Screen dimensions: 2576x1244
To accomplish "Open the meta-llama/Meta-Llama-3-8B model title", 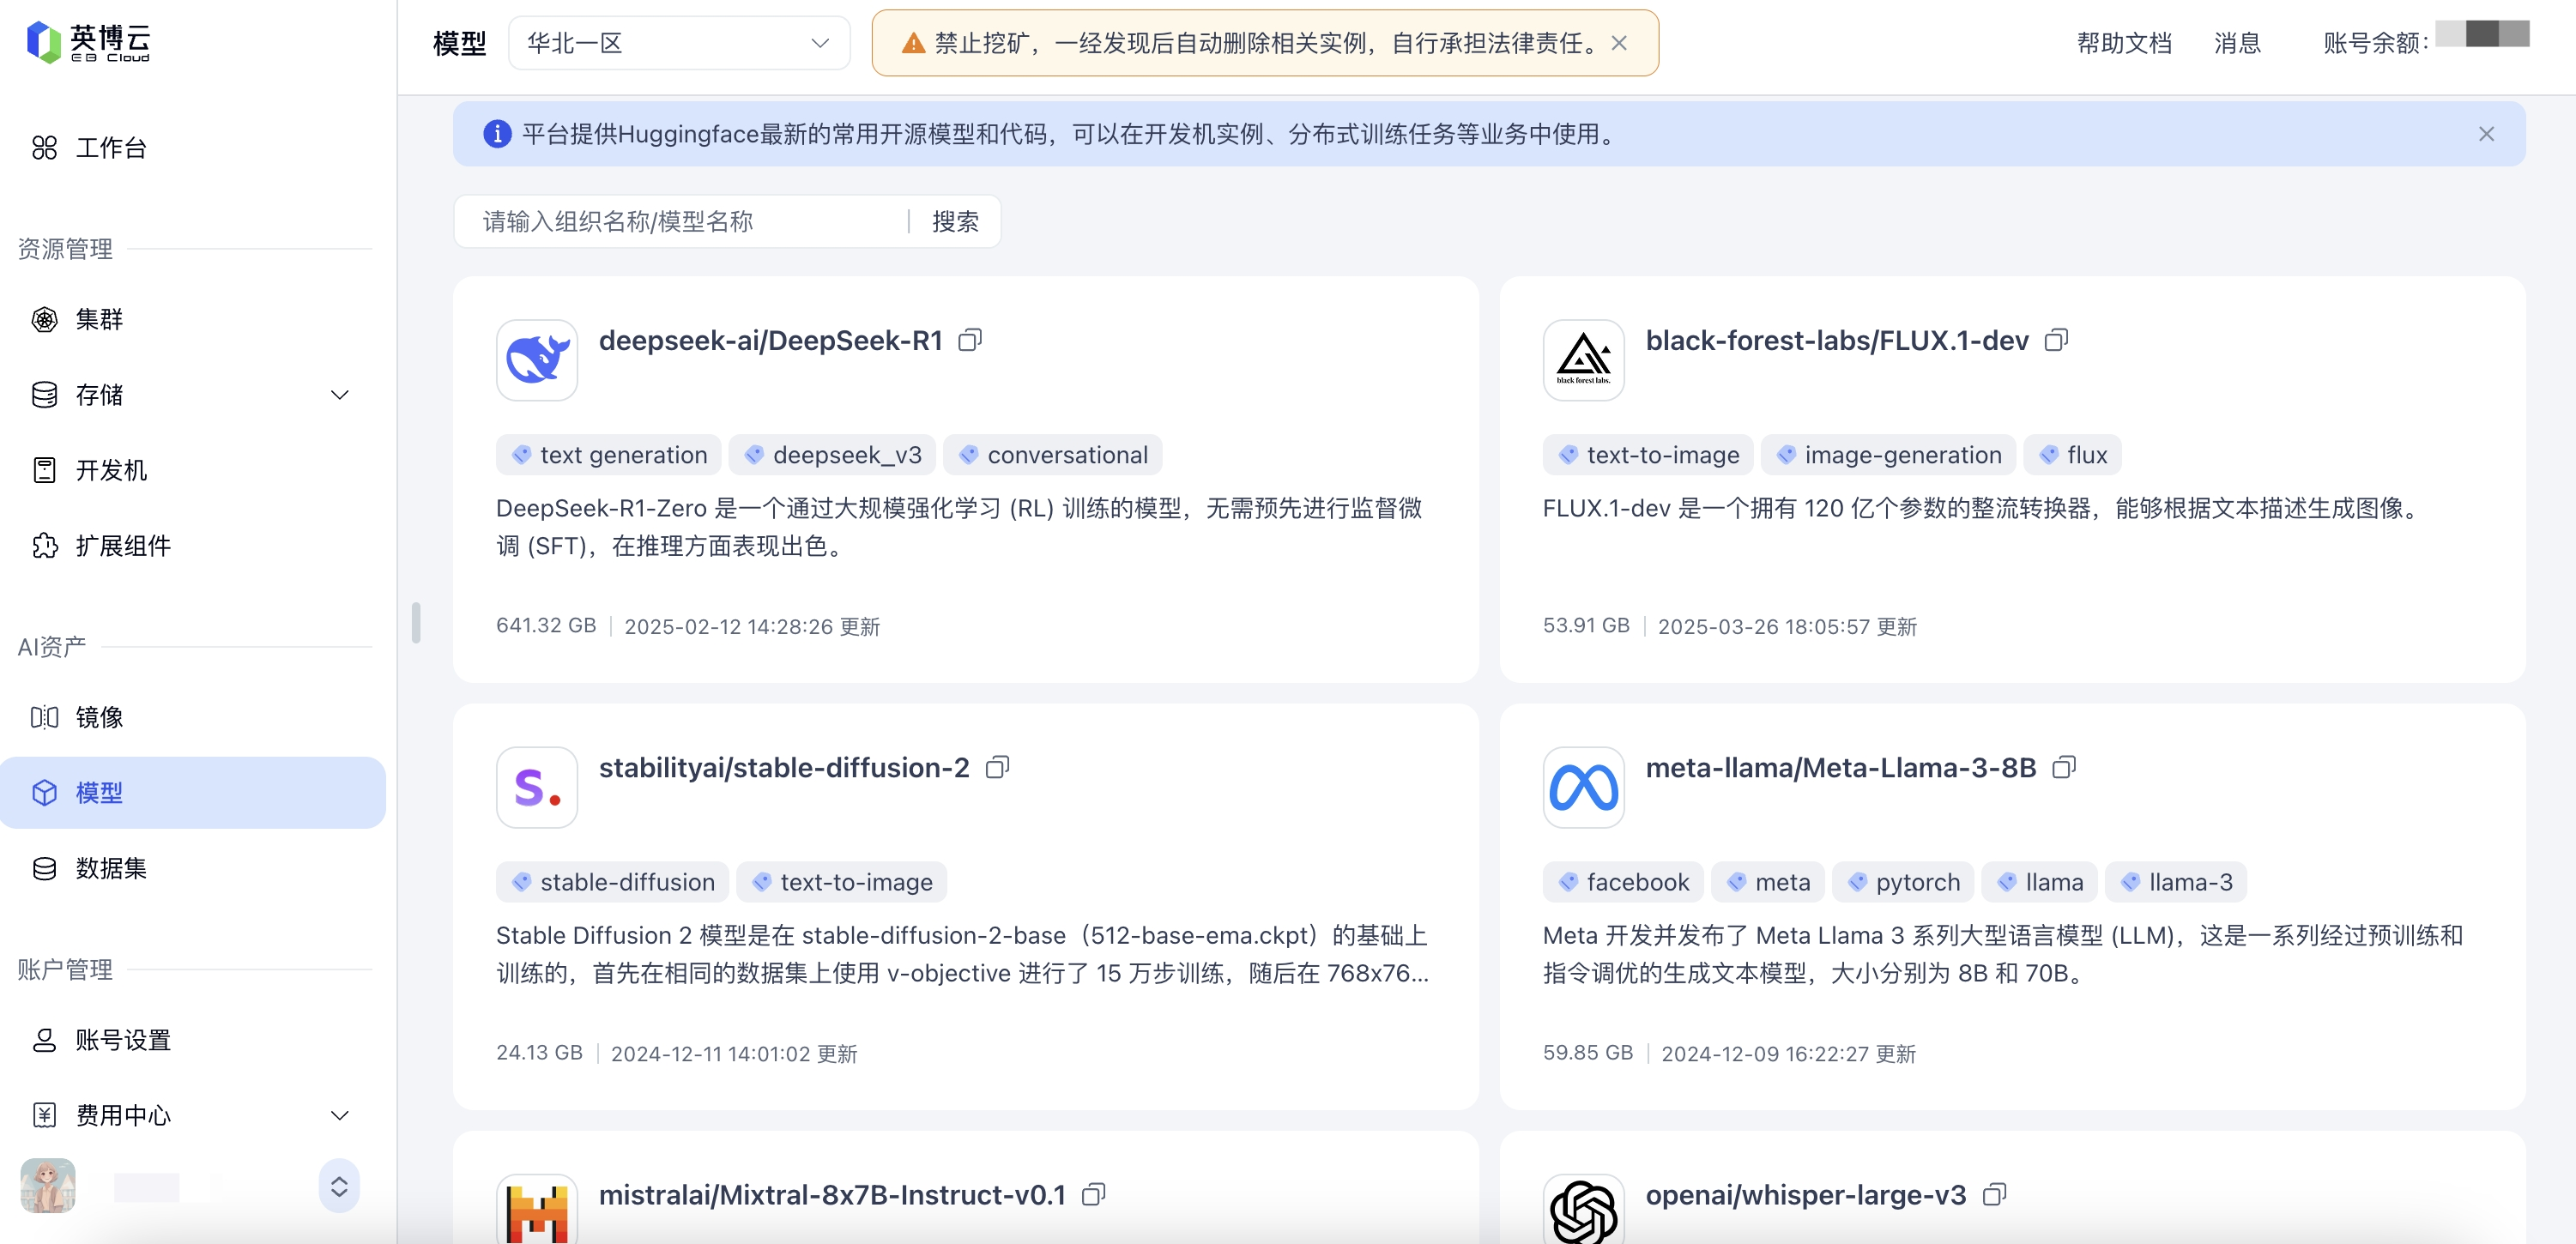I will [1841, 768].
